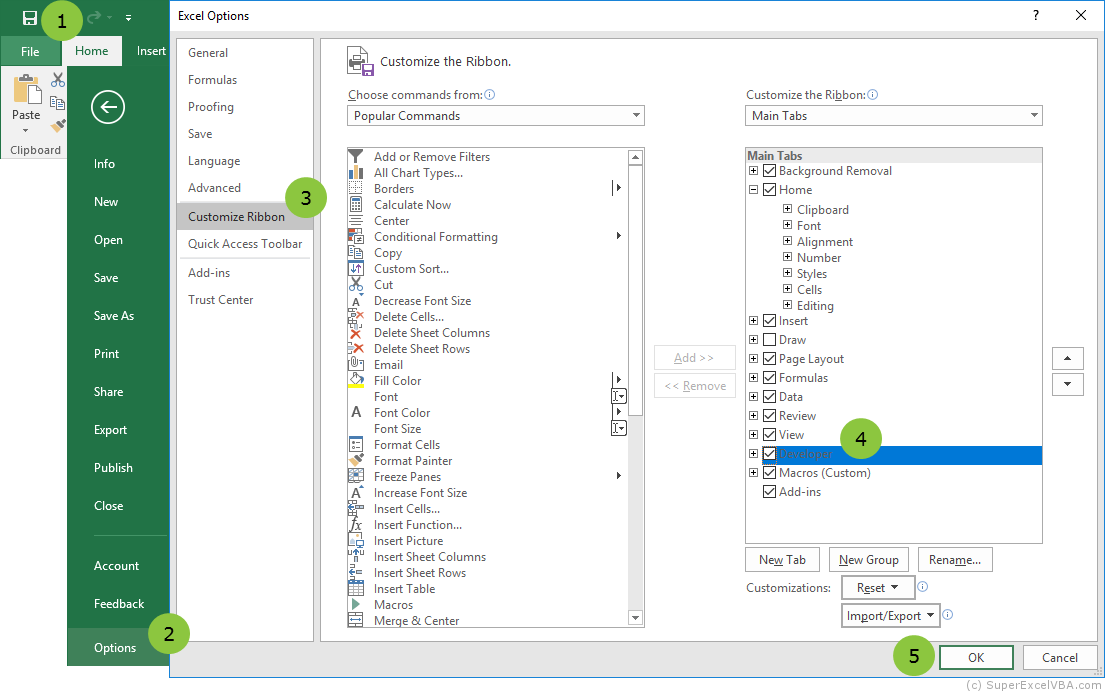Click the move up arrow button
The width and height of the screenshot is (1105, 691).
pyautogui.click(x=1068, y=359)
